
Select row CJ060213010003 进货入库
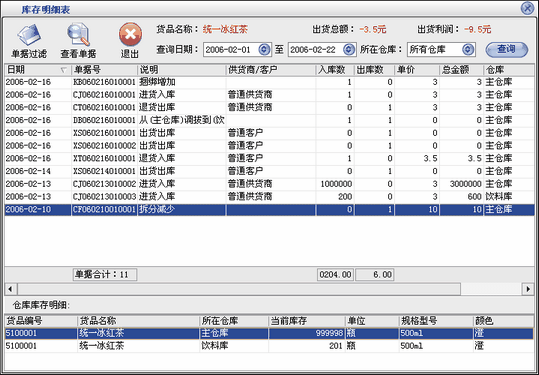pos(270,197)
